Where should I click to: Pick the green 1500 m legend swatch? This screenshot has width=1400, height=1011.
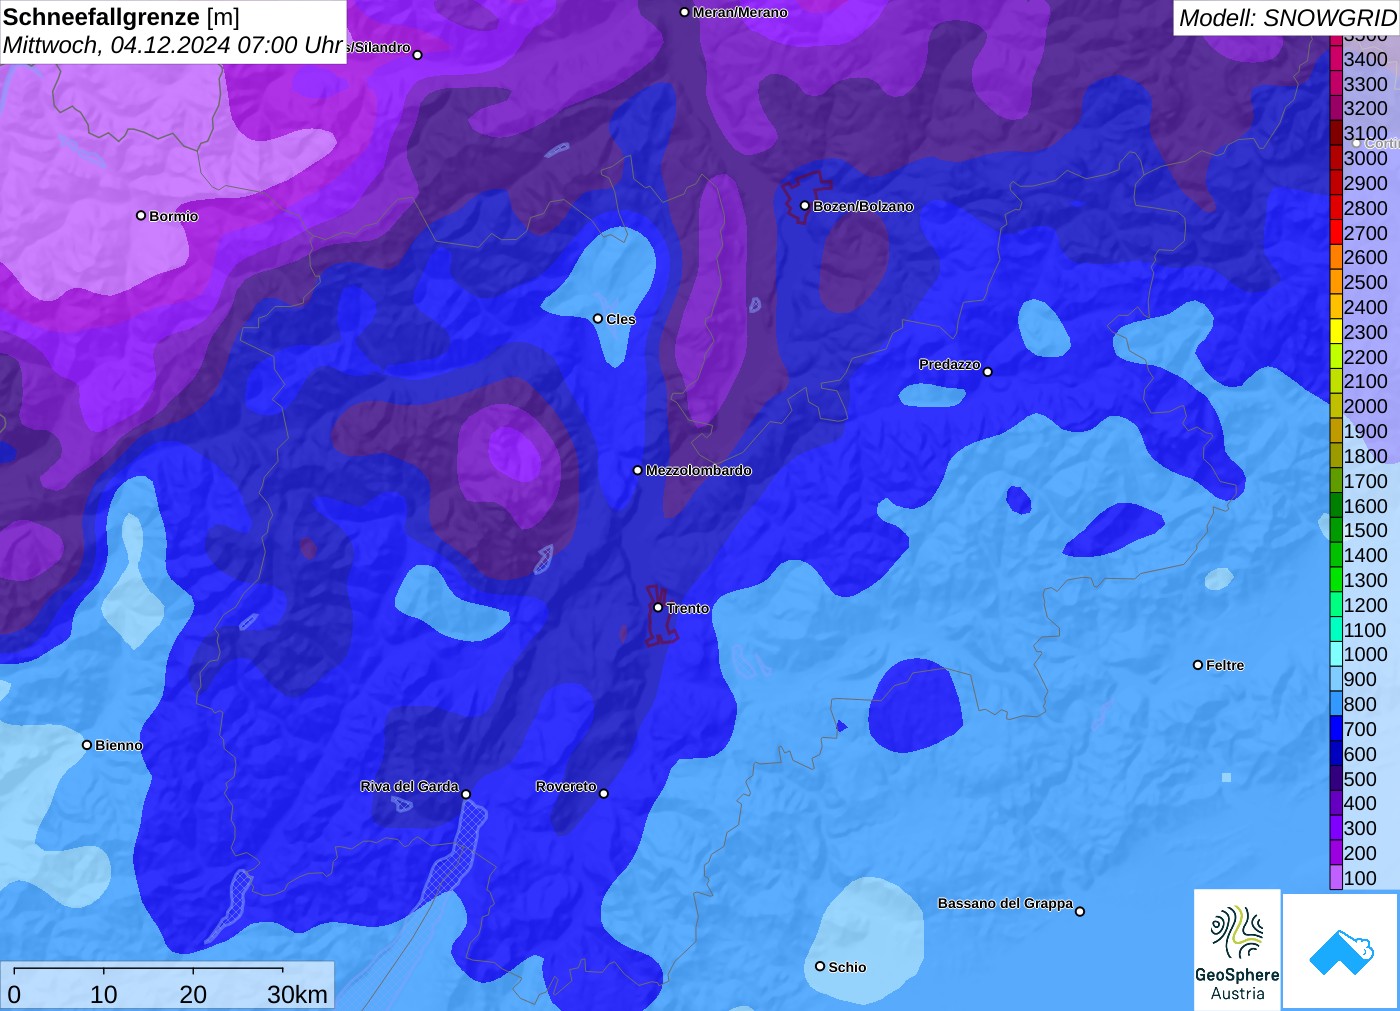point(1336,530)
